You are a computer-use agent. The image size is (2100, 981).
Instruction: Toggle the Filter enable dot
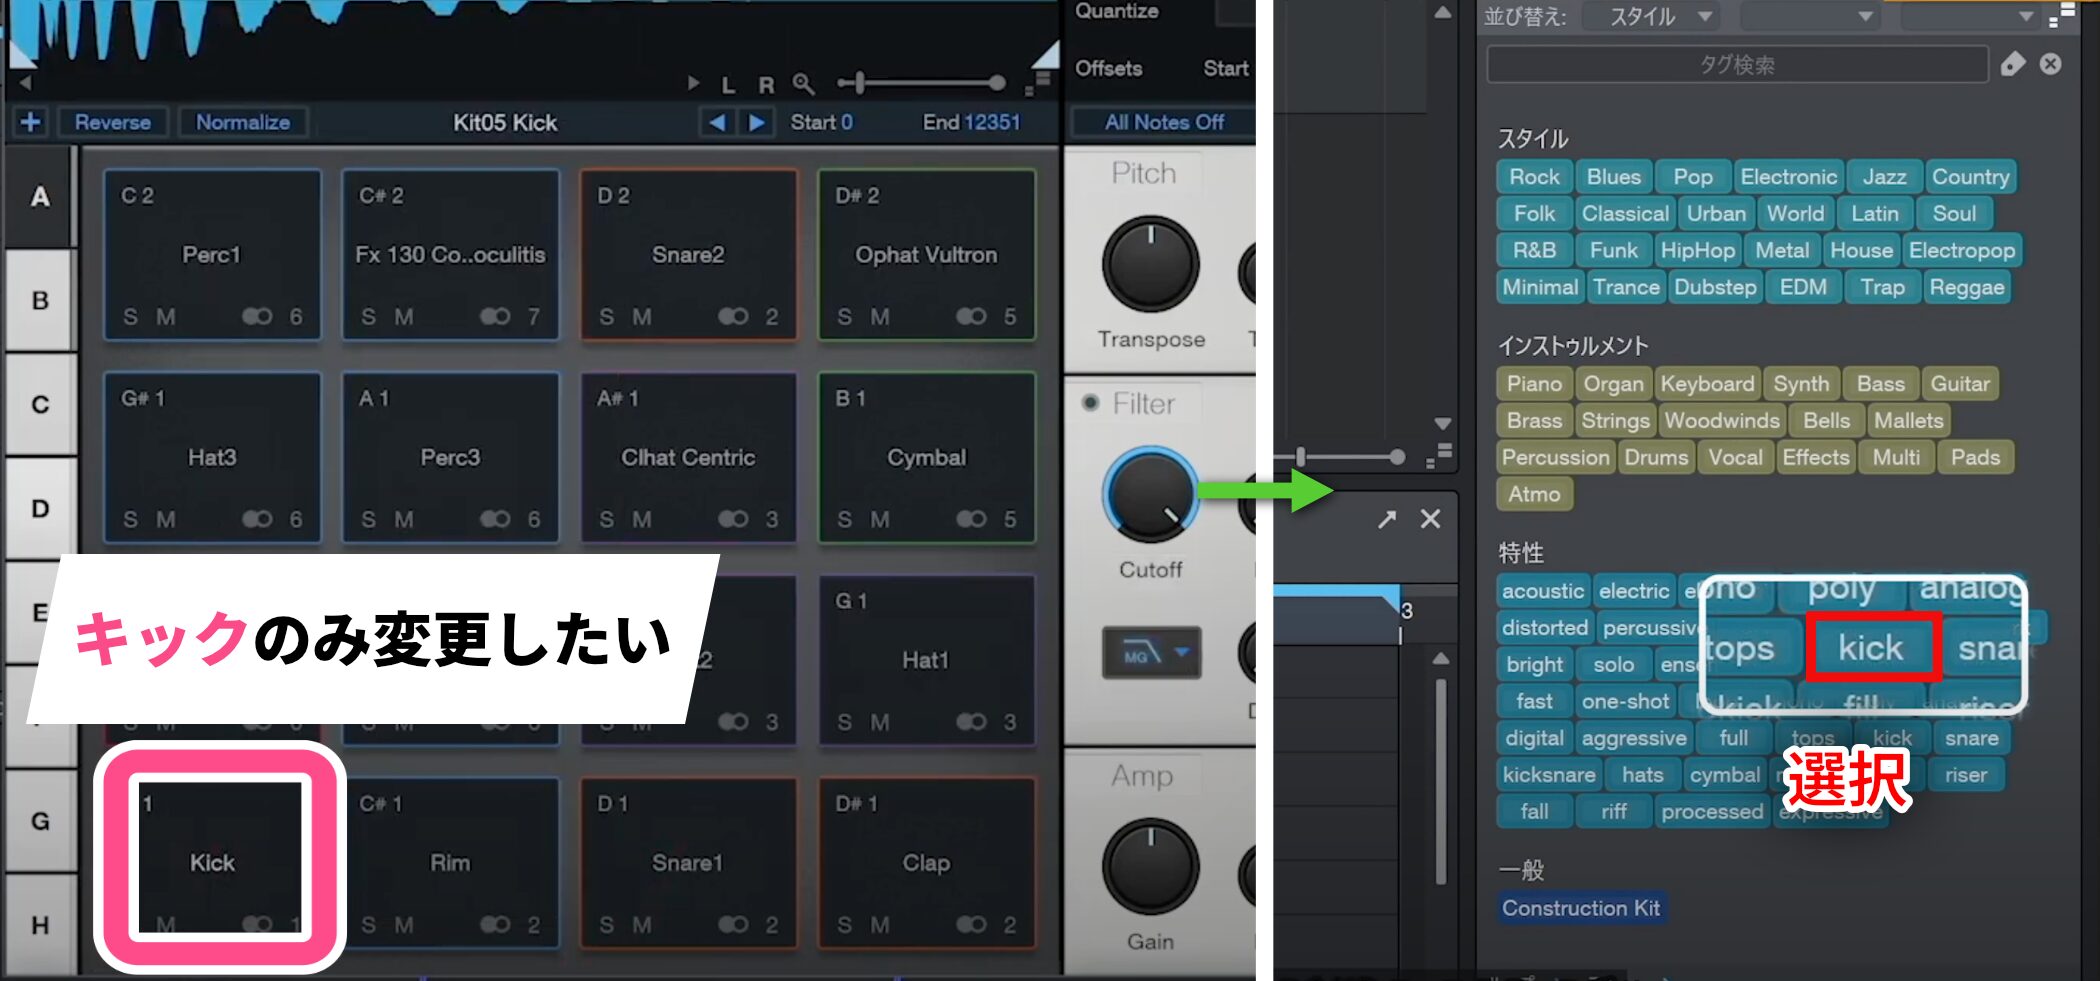pos(1090,403)
